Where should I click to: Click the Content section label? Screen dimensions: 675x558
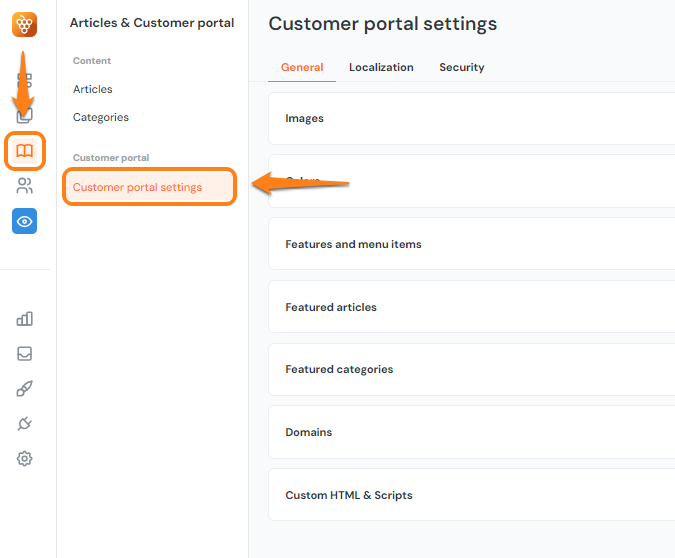(x=92, y=61)
